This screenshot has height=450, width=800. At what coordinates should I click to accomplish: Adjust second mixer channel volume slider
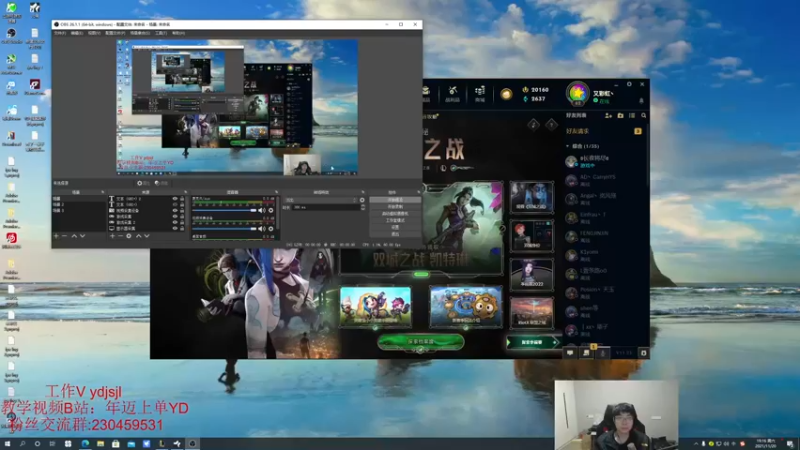click(224, 229)
